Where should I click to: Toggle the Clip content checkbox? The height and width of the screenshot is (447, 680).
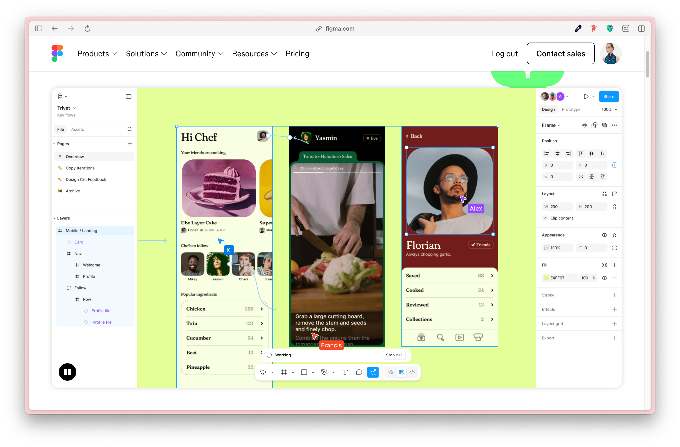tap(545, 218)
